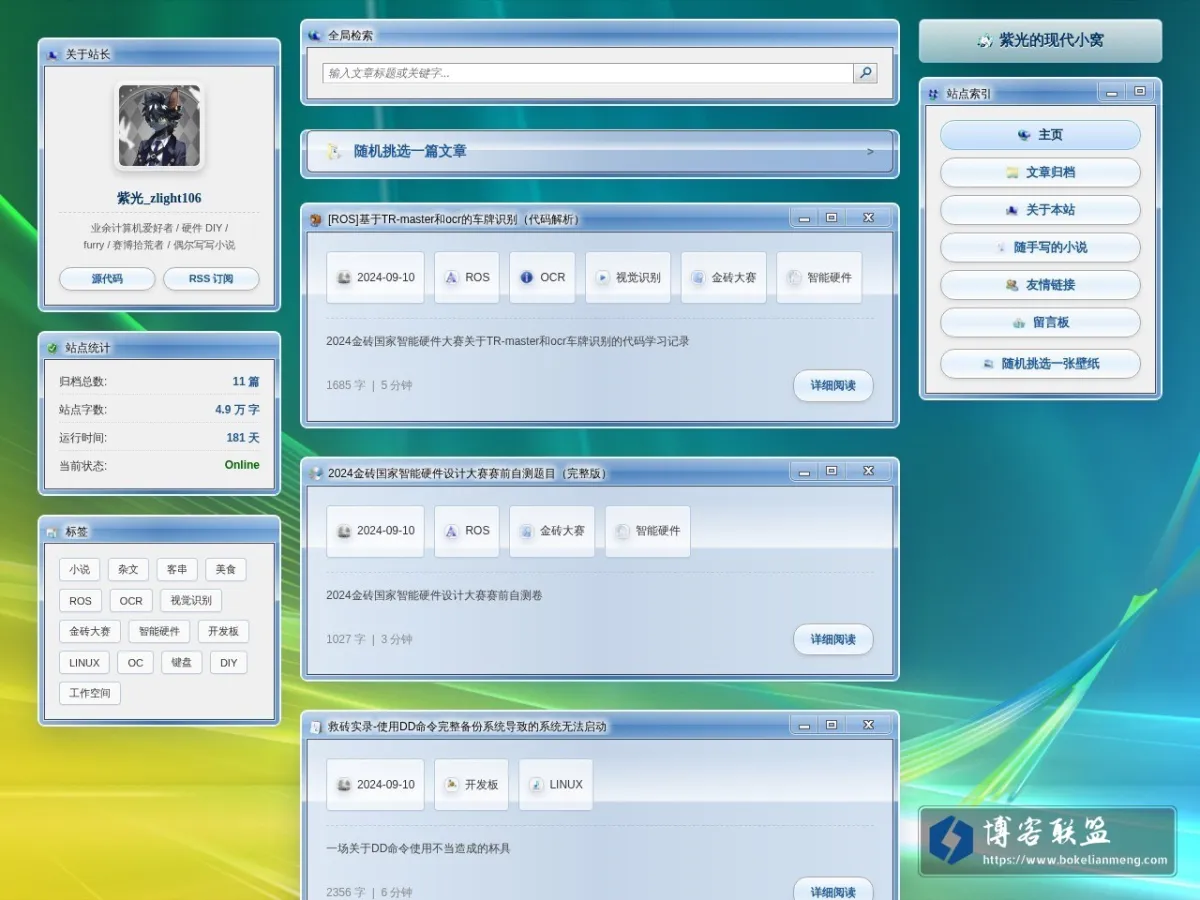Click 详细阅读 on the ROS license plate article

[833, 386]
